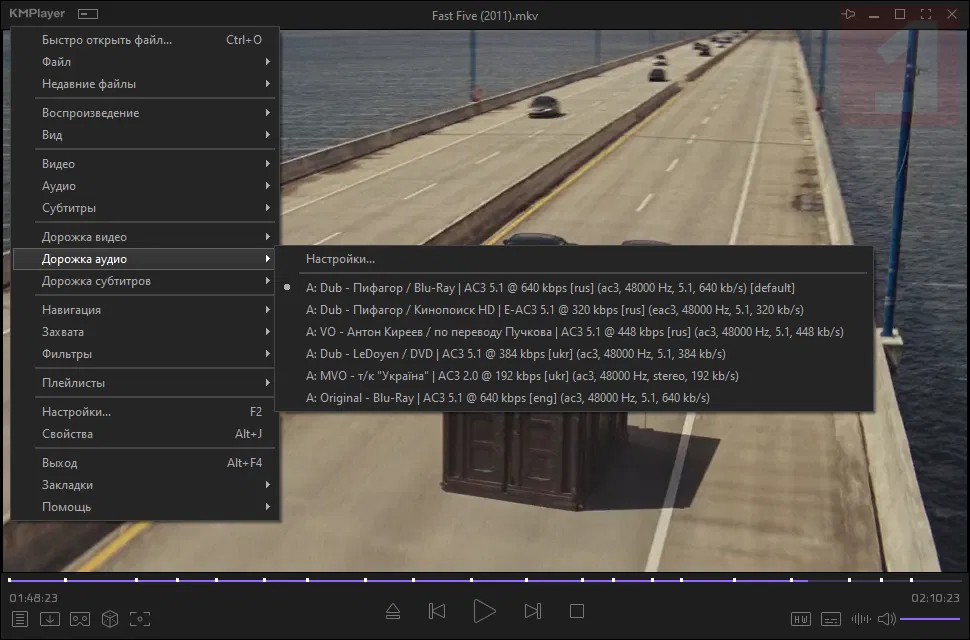Start playback with the Play button
970x640 pixels.
tap(484, 612)
